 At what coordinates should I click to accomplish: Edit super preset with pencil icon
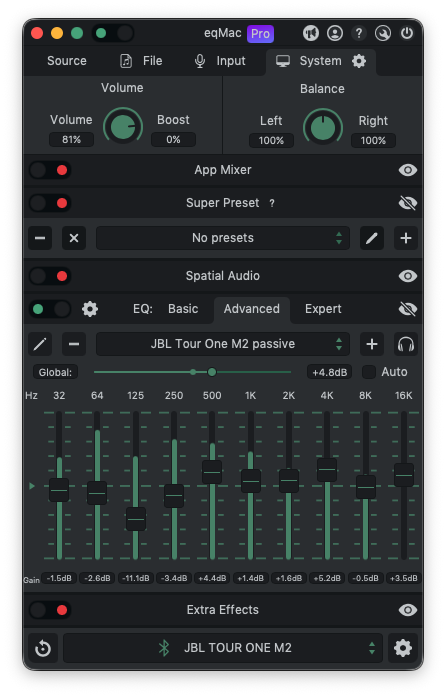(x=372, y=238)
